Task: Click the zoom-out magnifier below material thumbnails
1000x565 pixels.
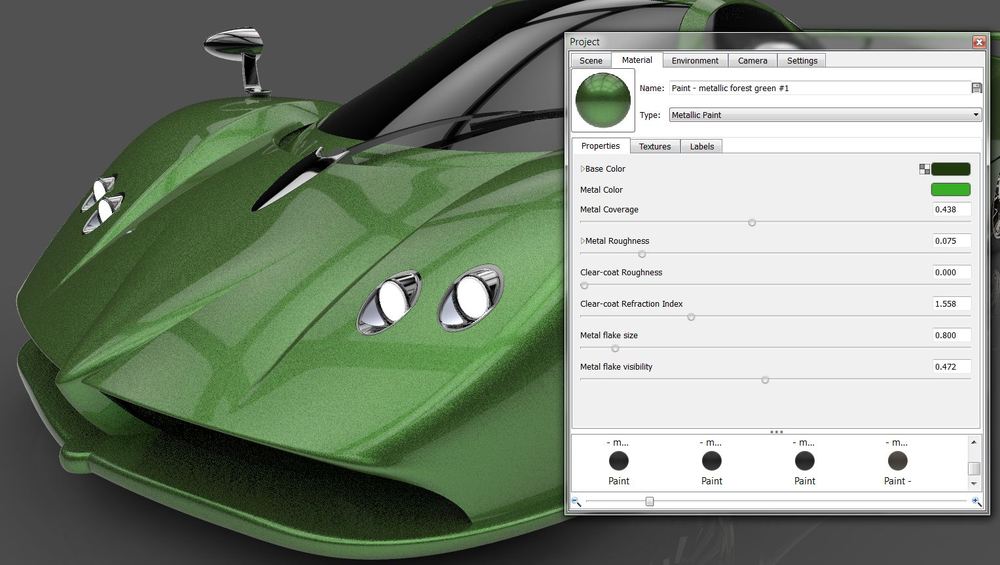Action: coord(576,502)
